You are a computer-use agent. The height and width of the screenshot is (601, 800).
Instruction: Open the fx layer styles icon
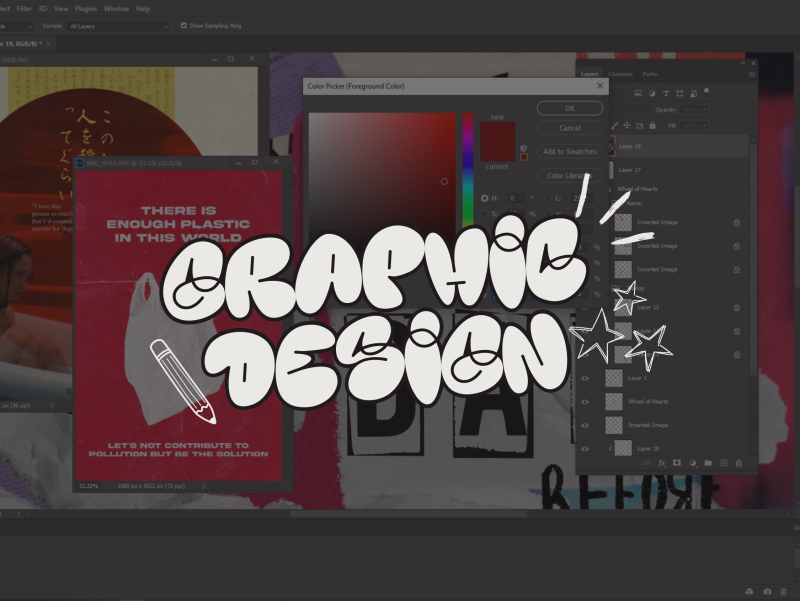pos(662,463)
